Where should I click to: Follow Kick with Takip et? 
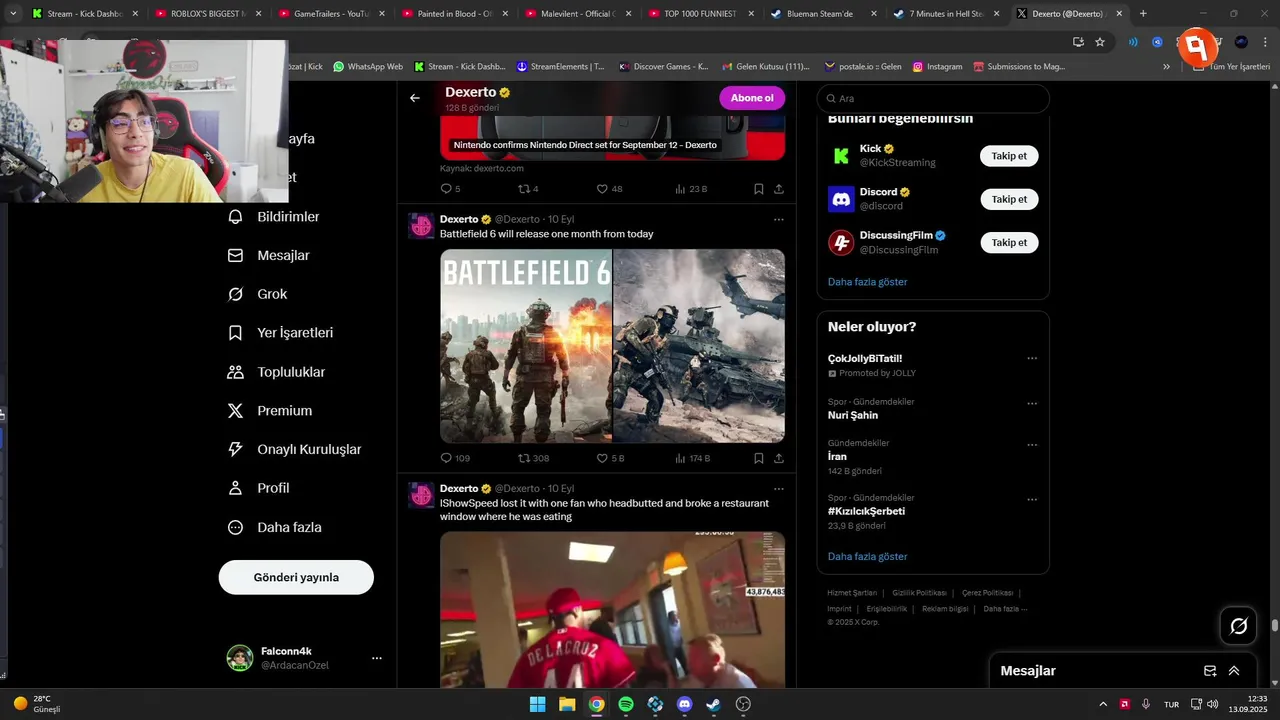(1009, 156)
